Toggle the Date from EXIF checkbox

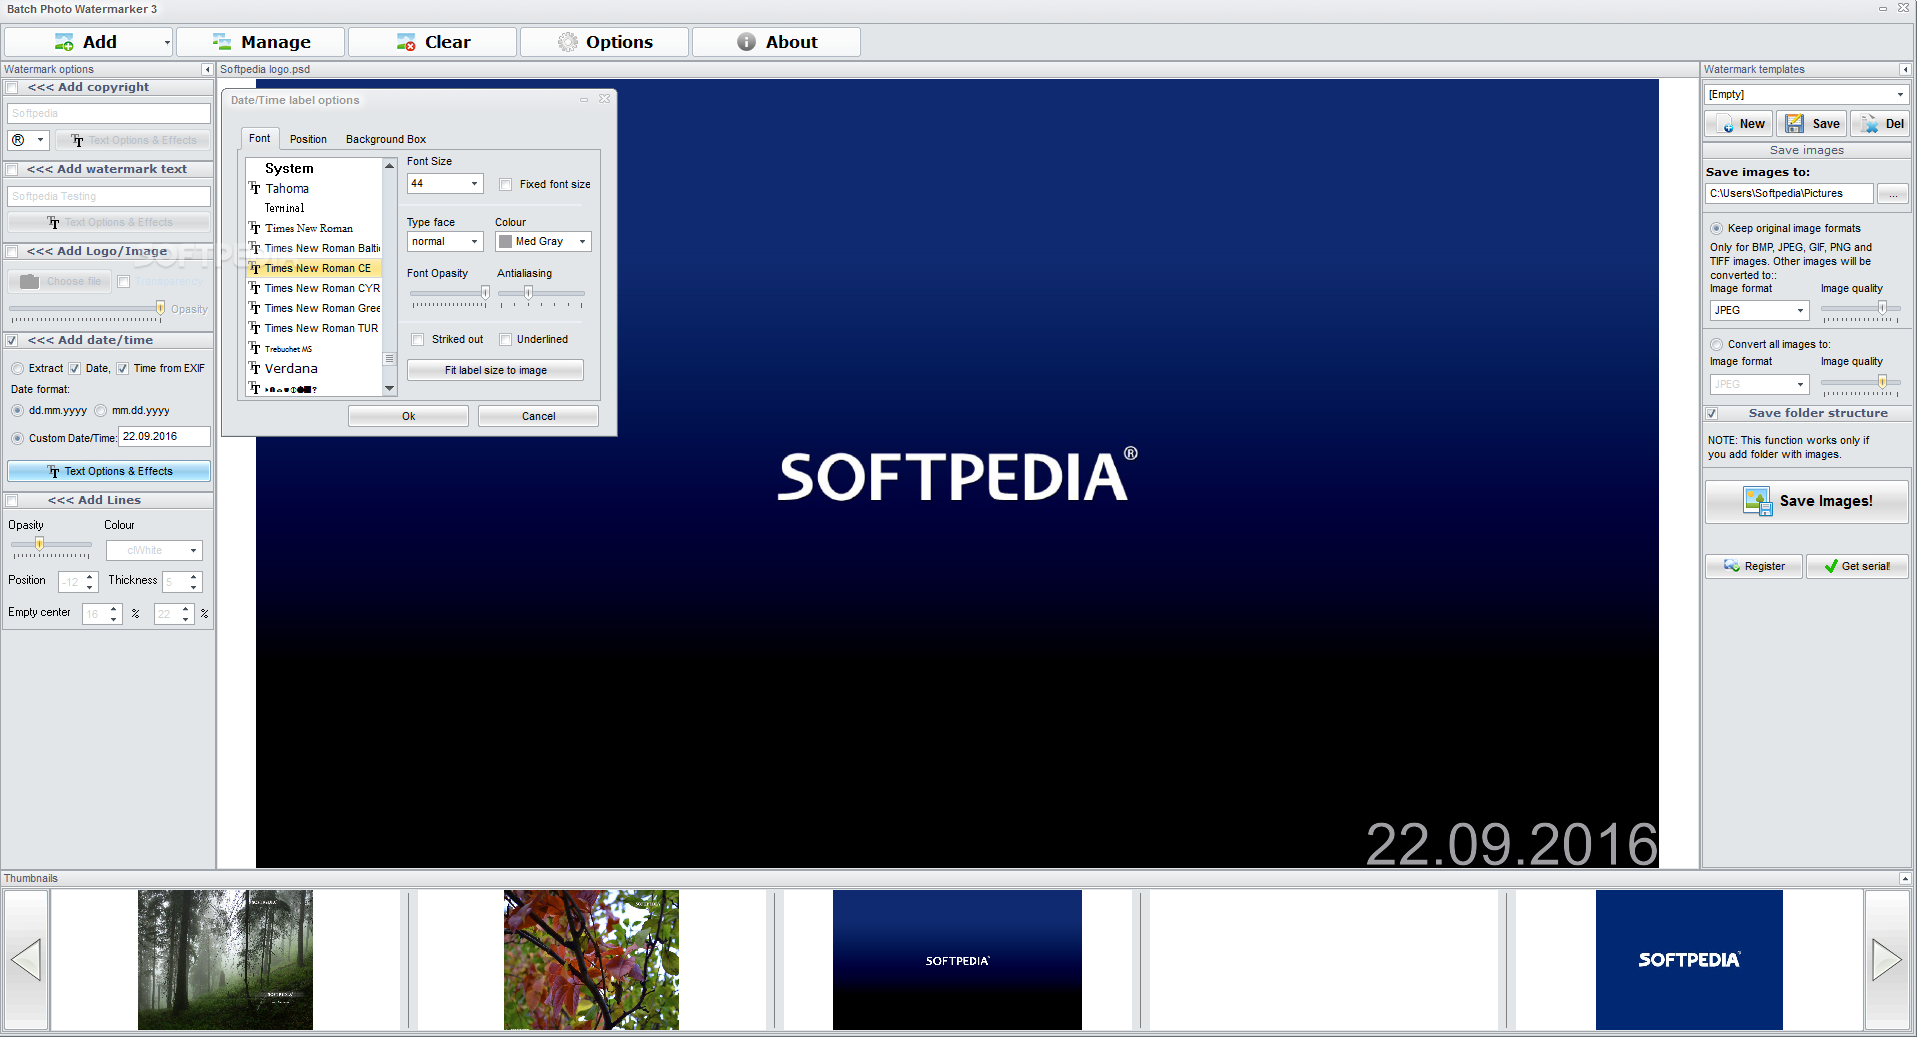74,369
